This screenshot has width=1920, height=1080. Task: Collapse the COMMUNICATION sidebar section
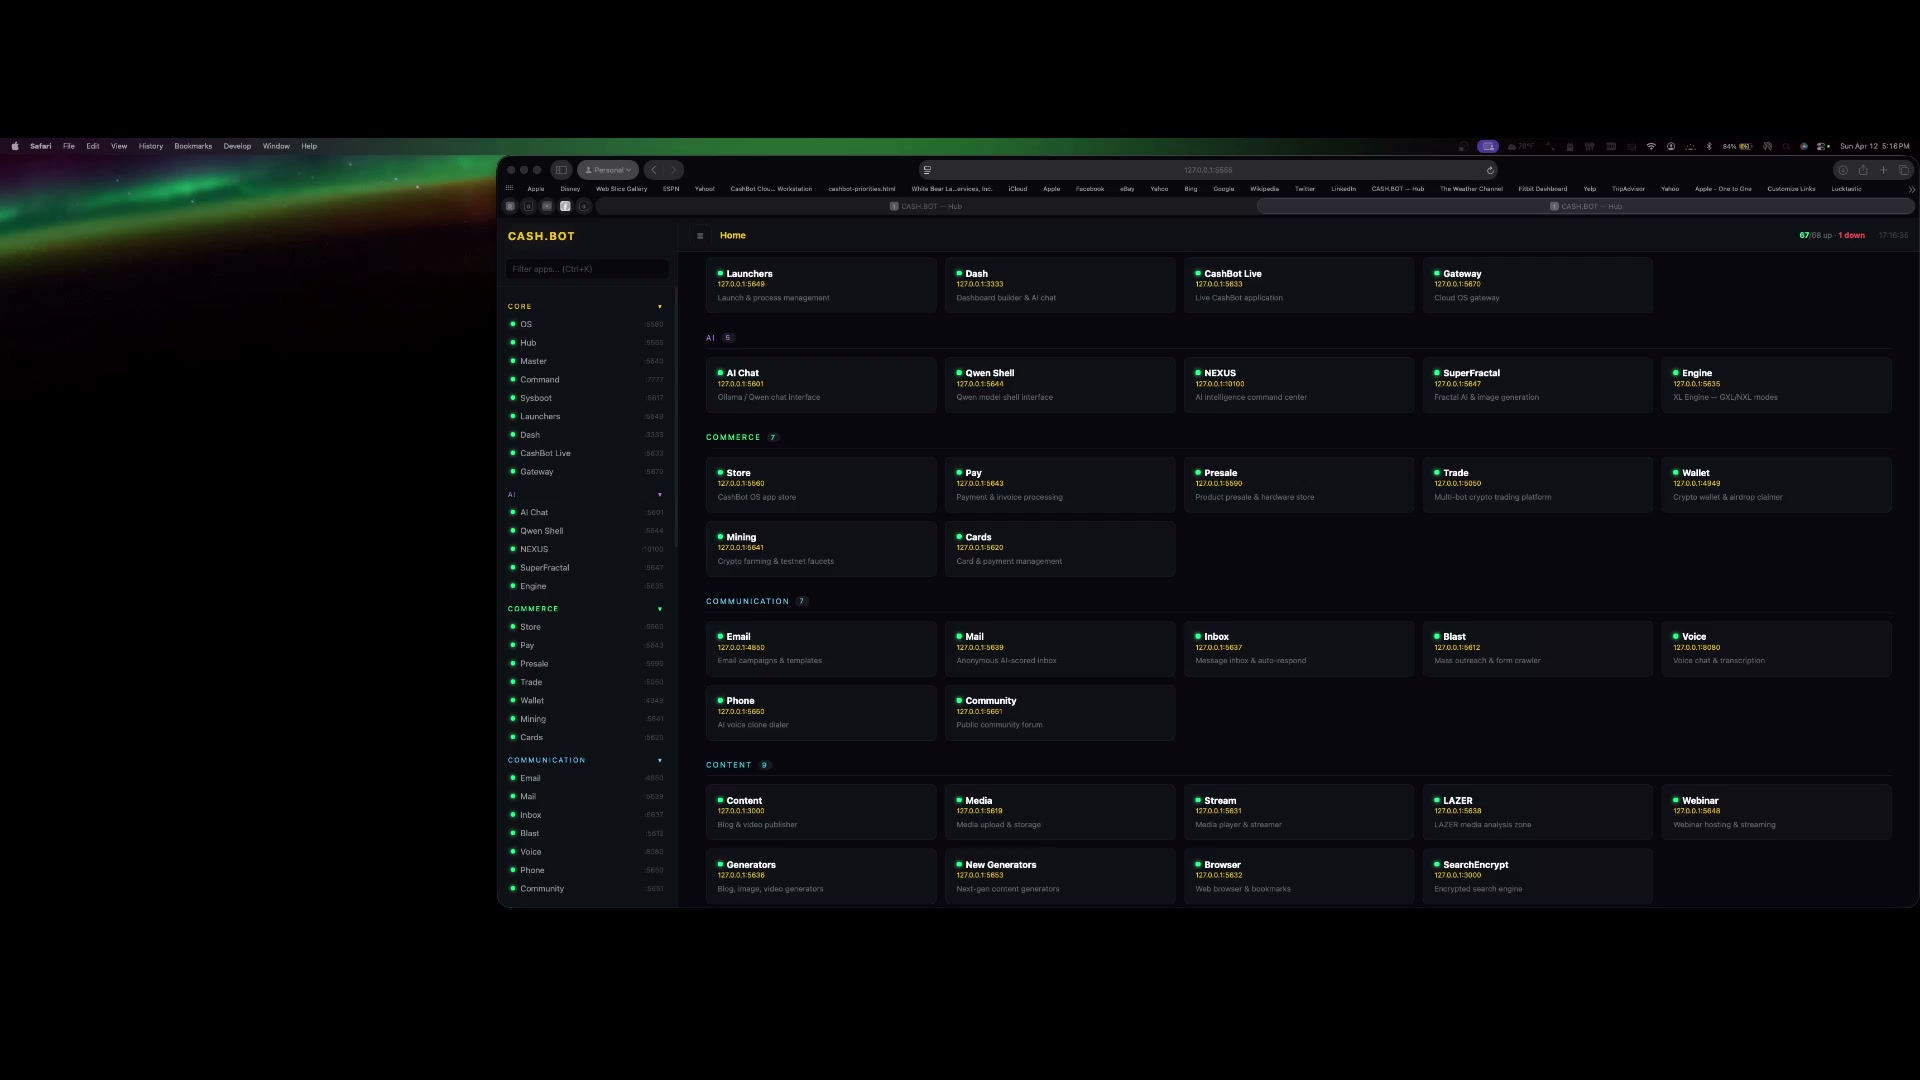(660, 760)
